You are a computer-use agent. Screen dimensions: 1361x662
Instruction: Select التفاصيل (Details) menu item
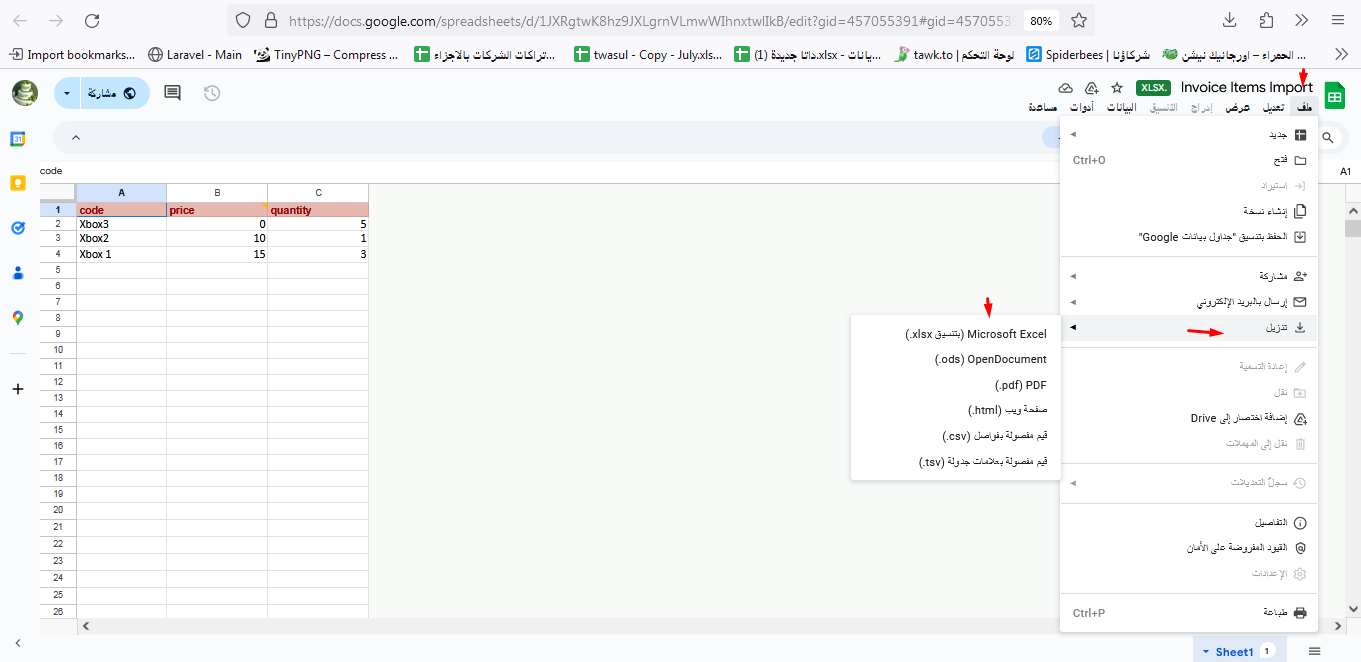click(x=1189, y=523)
